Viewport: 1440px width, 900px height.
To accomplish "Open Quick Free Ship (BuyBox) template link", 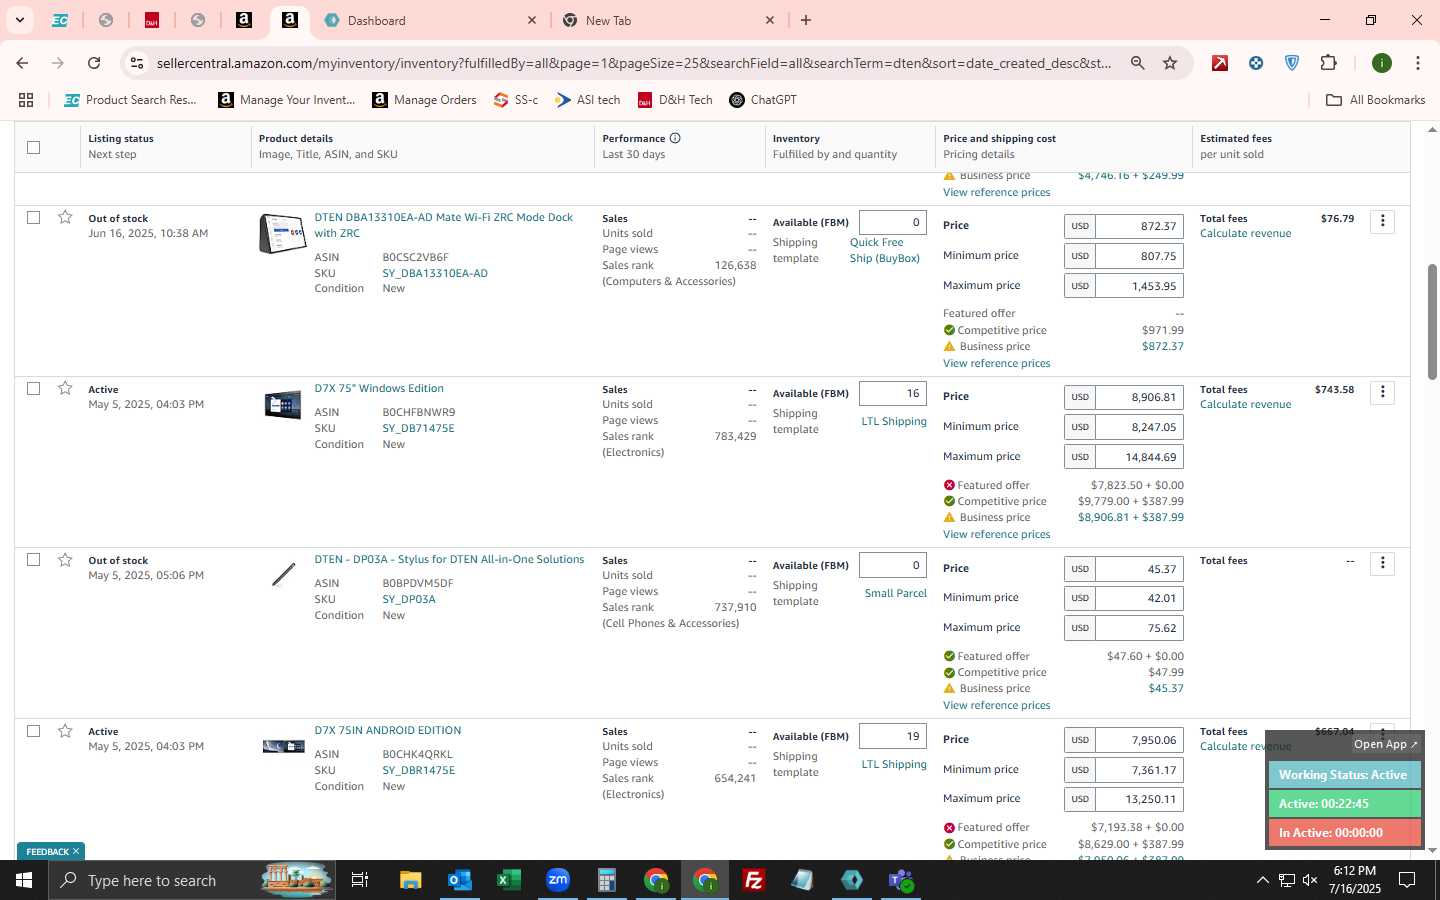I will [884, 250].
